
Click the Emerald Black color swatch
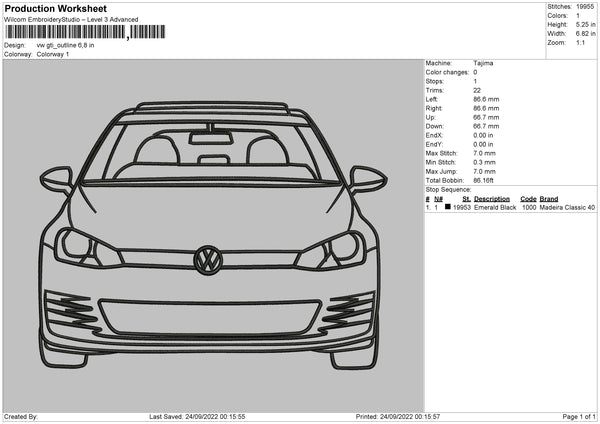point(448,207)
